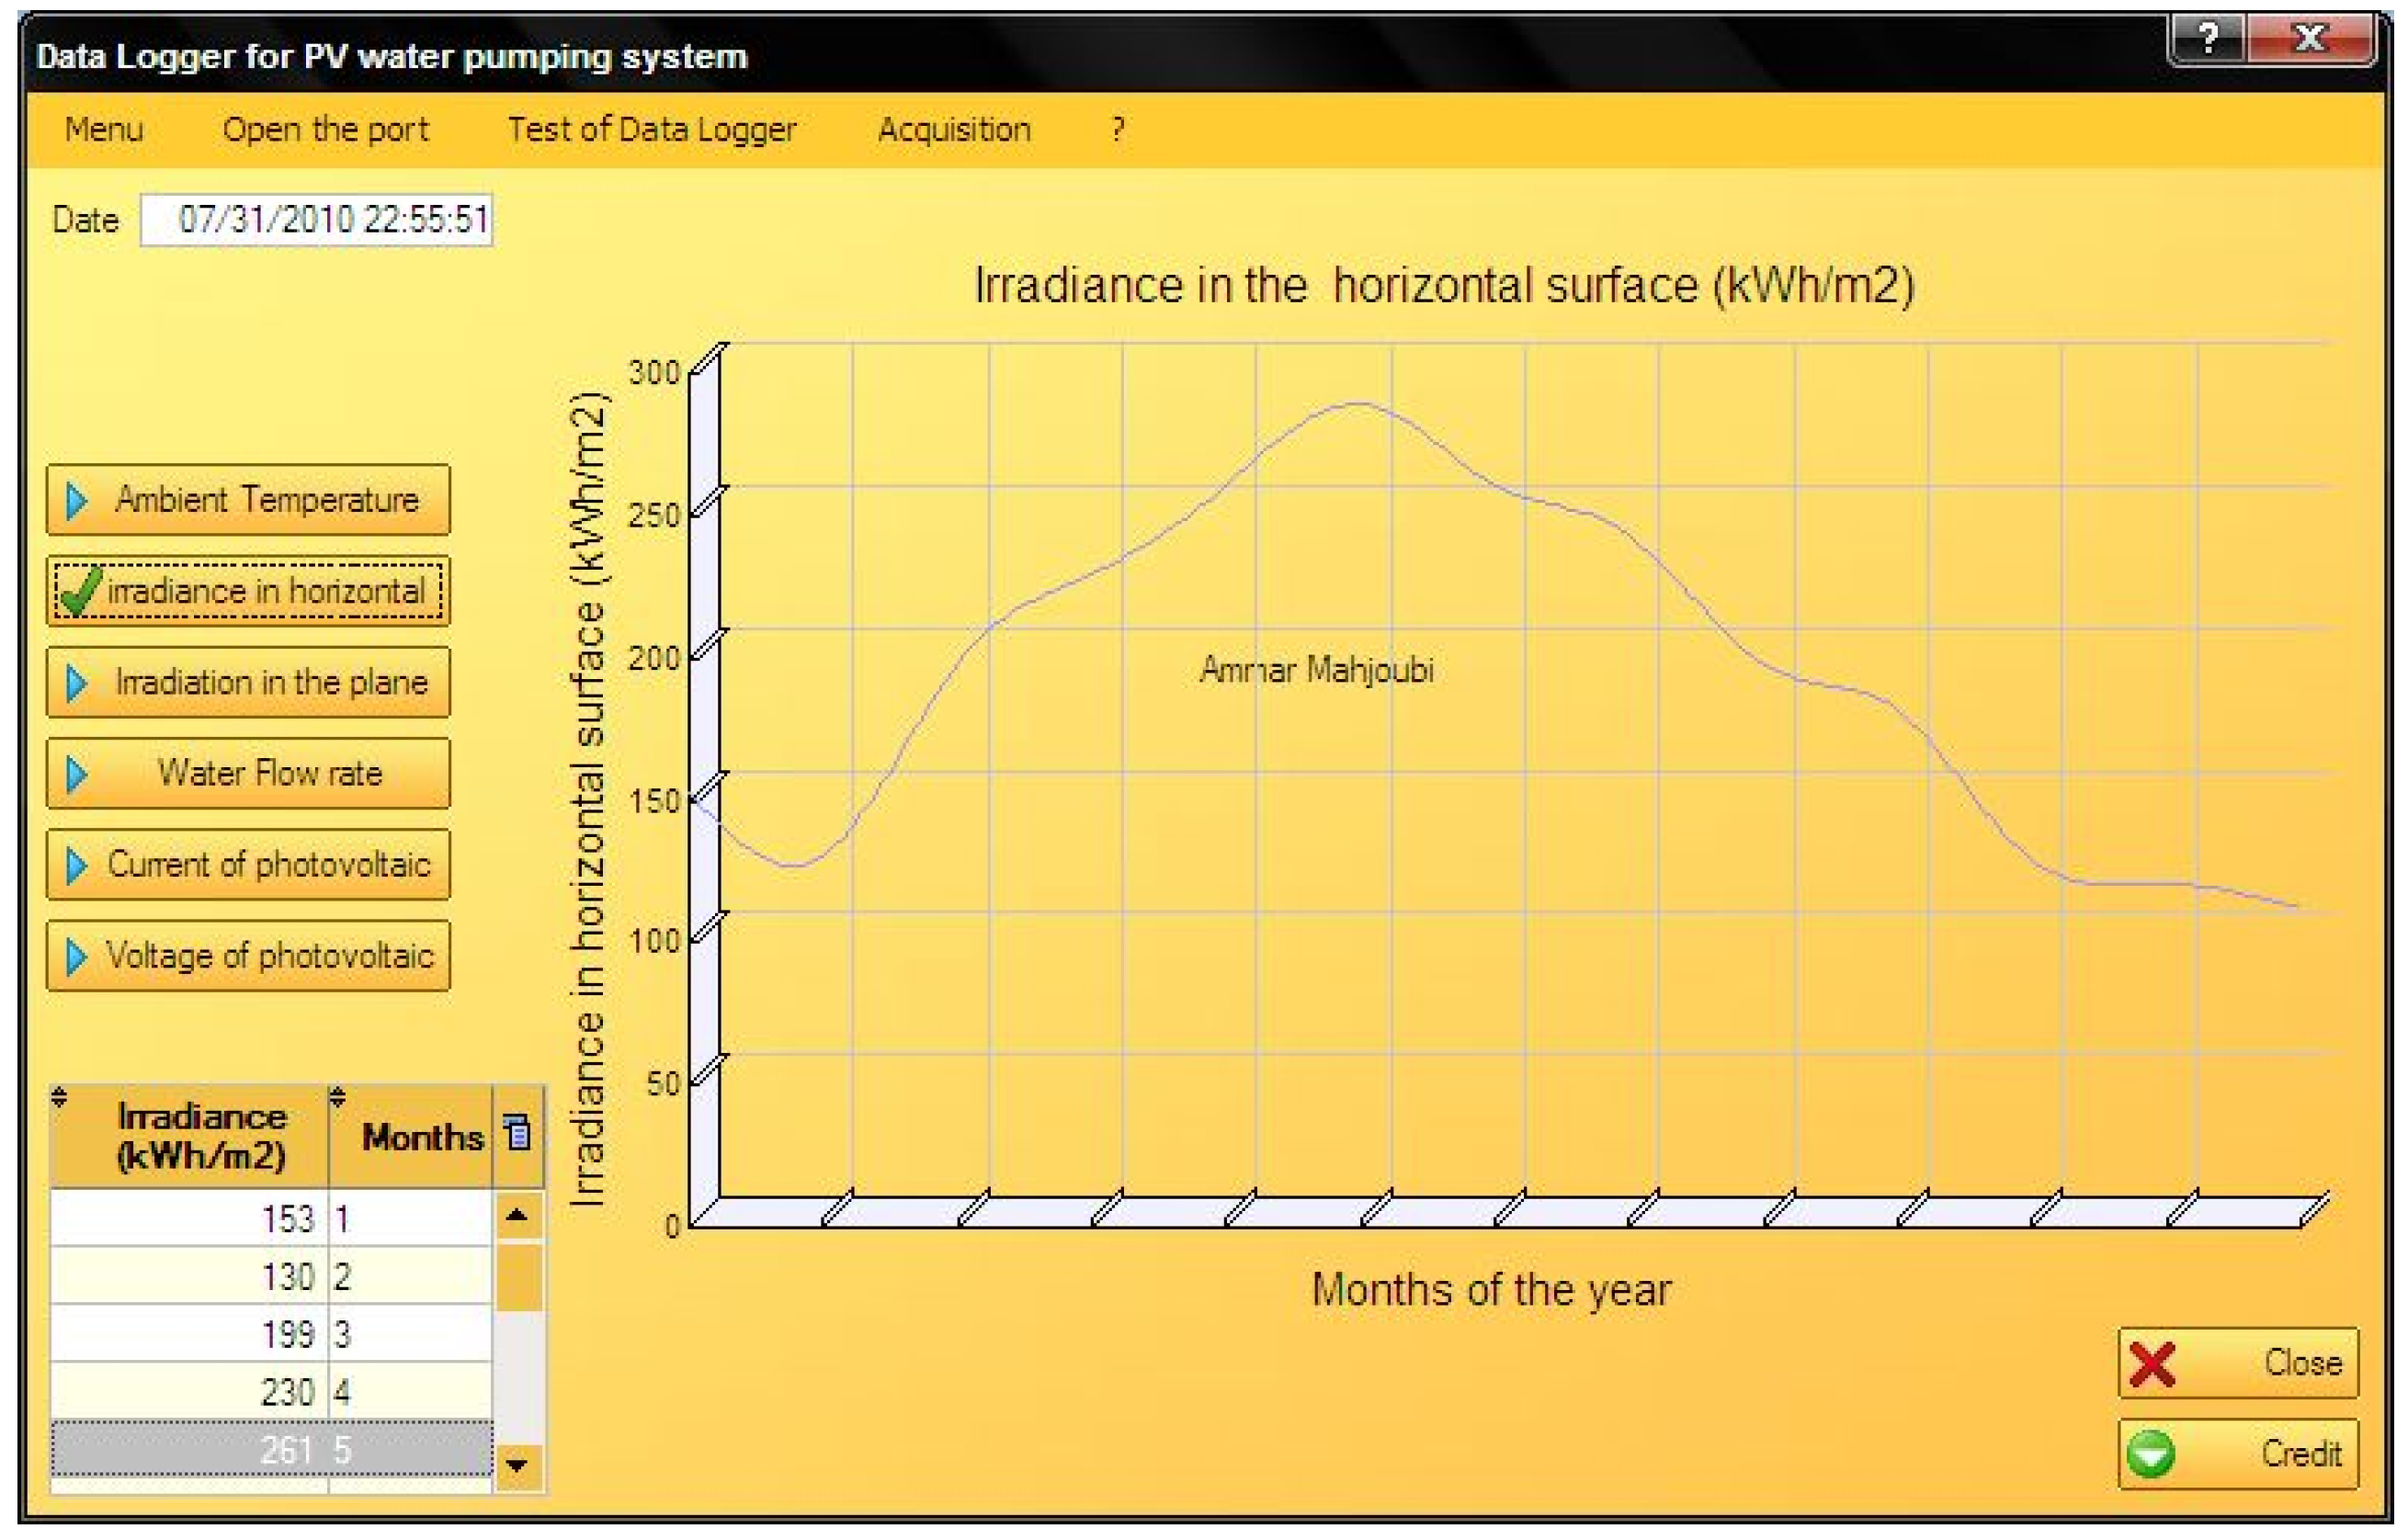Click the Date input field

click(x=317, y=220)
